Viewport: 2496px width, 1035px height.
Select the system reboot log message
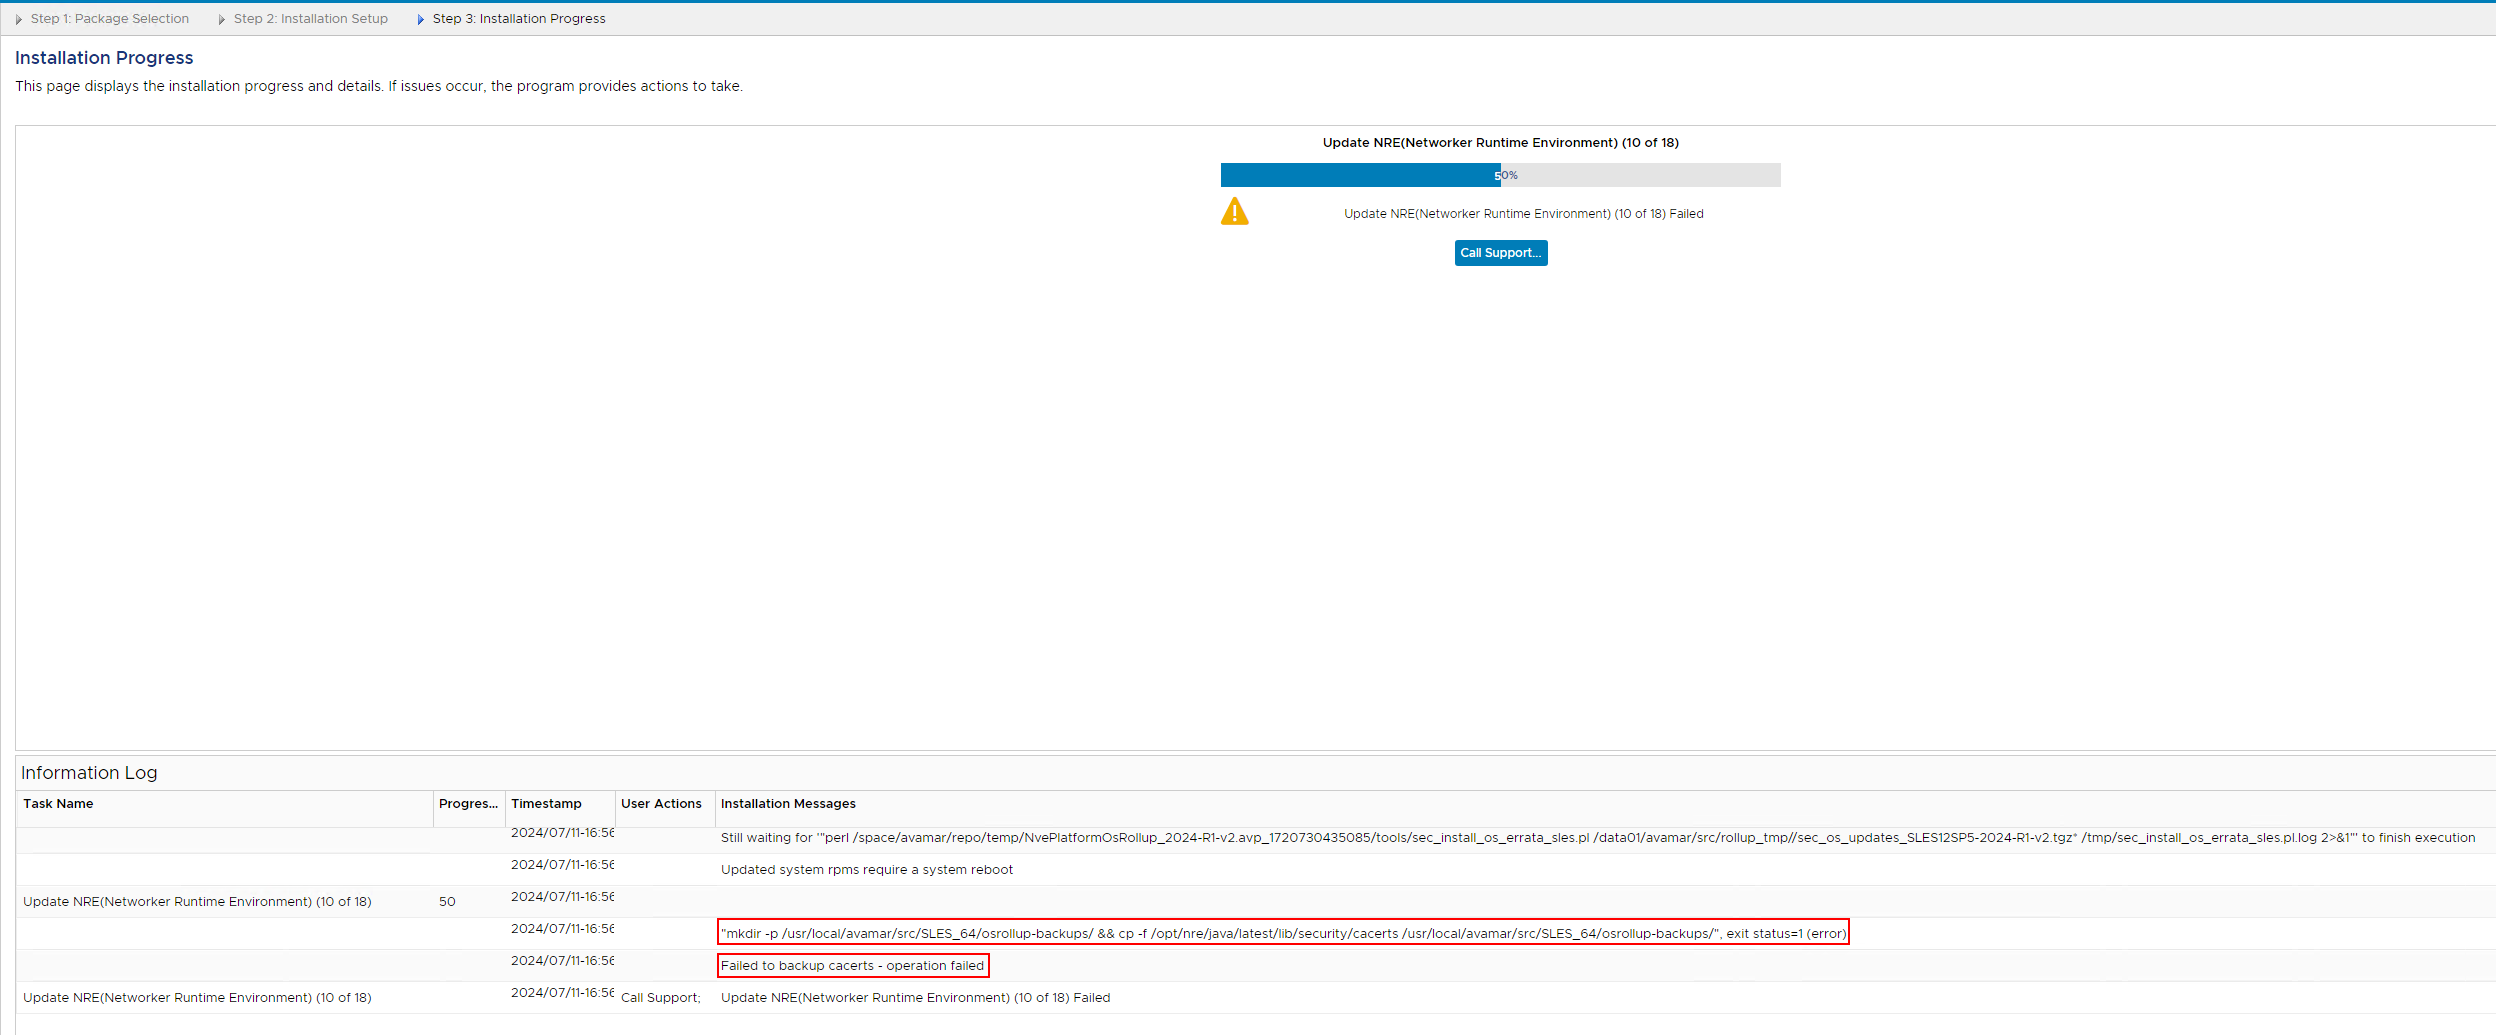point(866,869)
